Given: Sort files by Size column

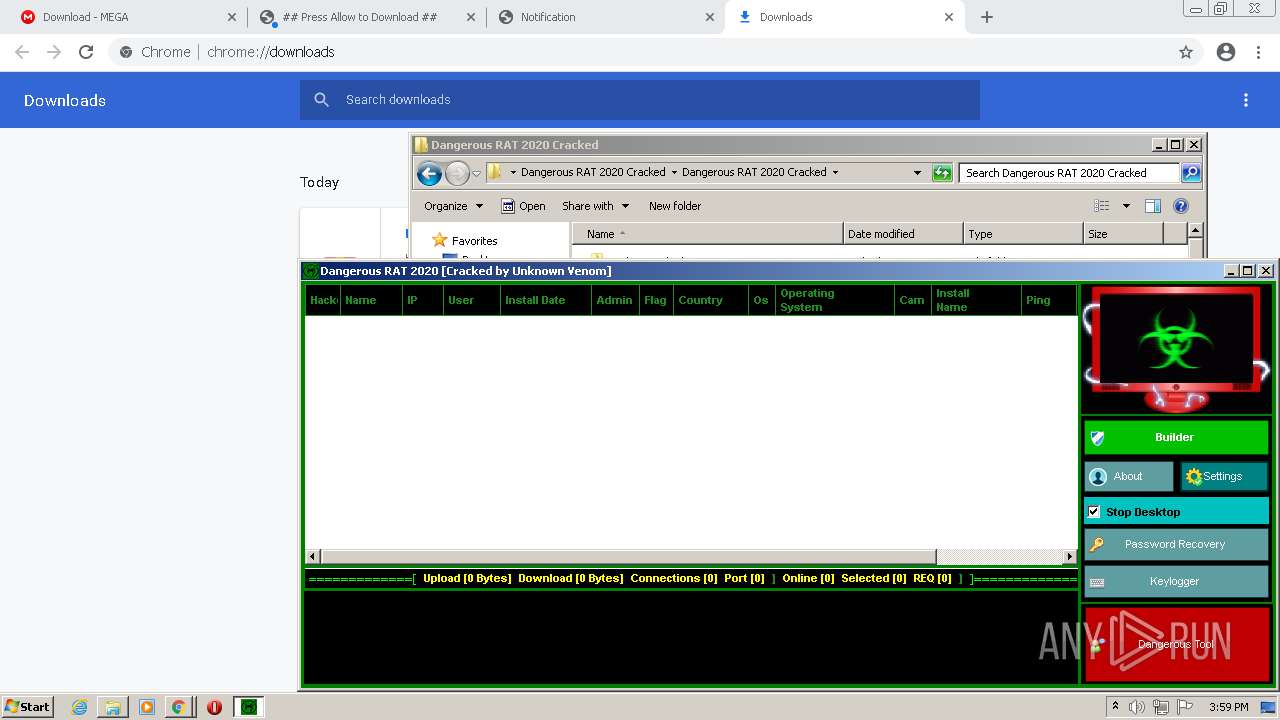Looking at the screenshot, I should [1123, 234].
